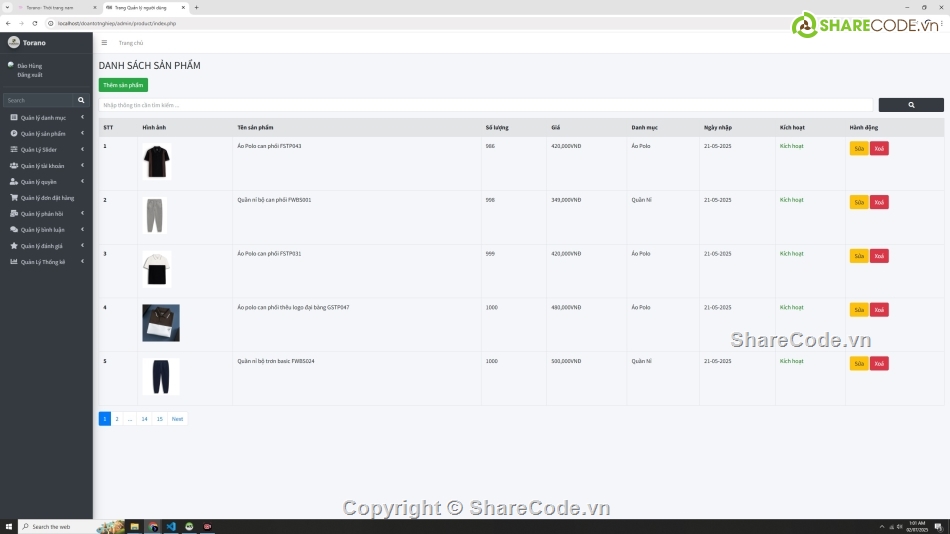Click the Quản lý phản hồi icon
Screen dimensions: 950x534
[14, 213]
